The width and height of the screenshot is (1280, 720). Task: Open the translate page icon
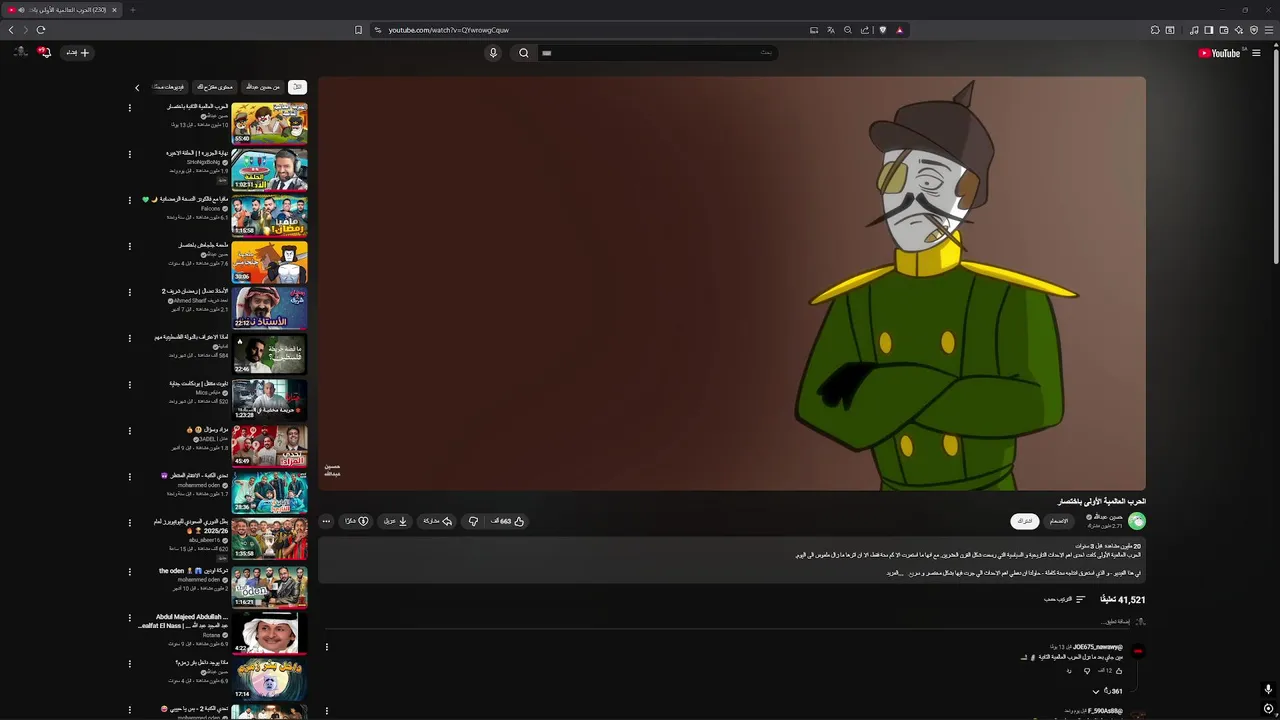831,30
